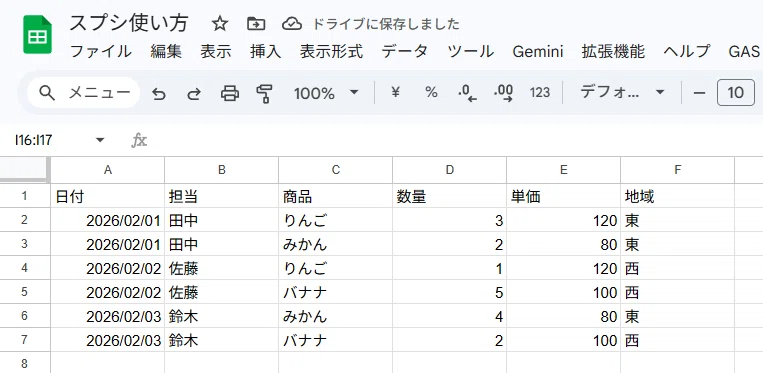Screen dimensions: 763x373
Task: Select column A header
Action: 108,170
